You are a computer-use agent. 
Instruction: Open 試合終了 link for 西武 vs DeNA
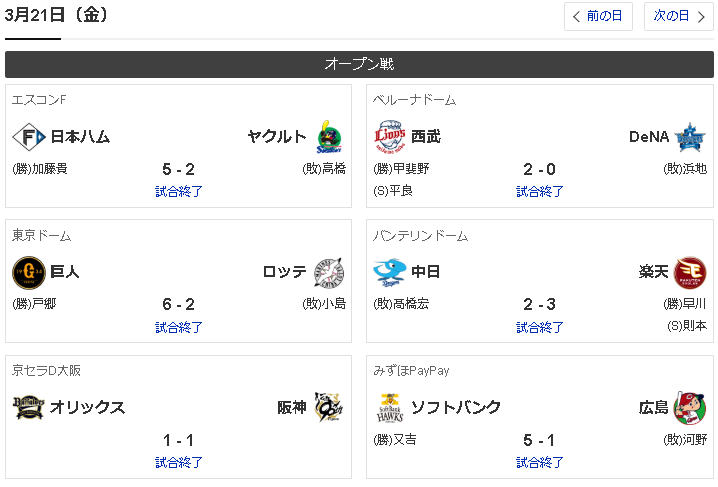point(540,191)
